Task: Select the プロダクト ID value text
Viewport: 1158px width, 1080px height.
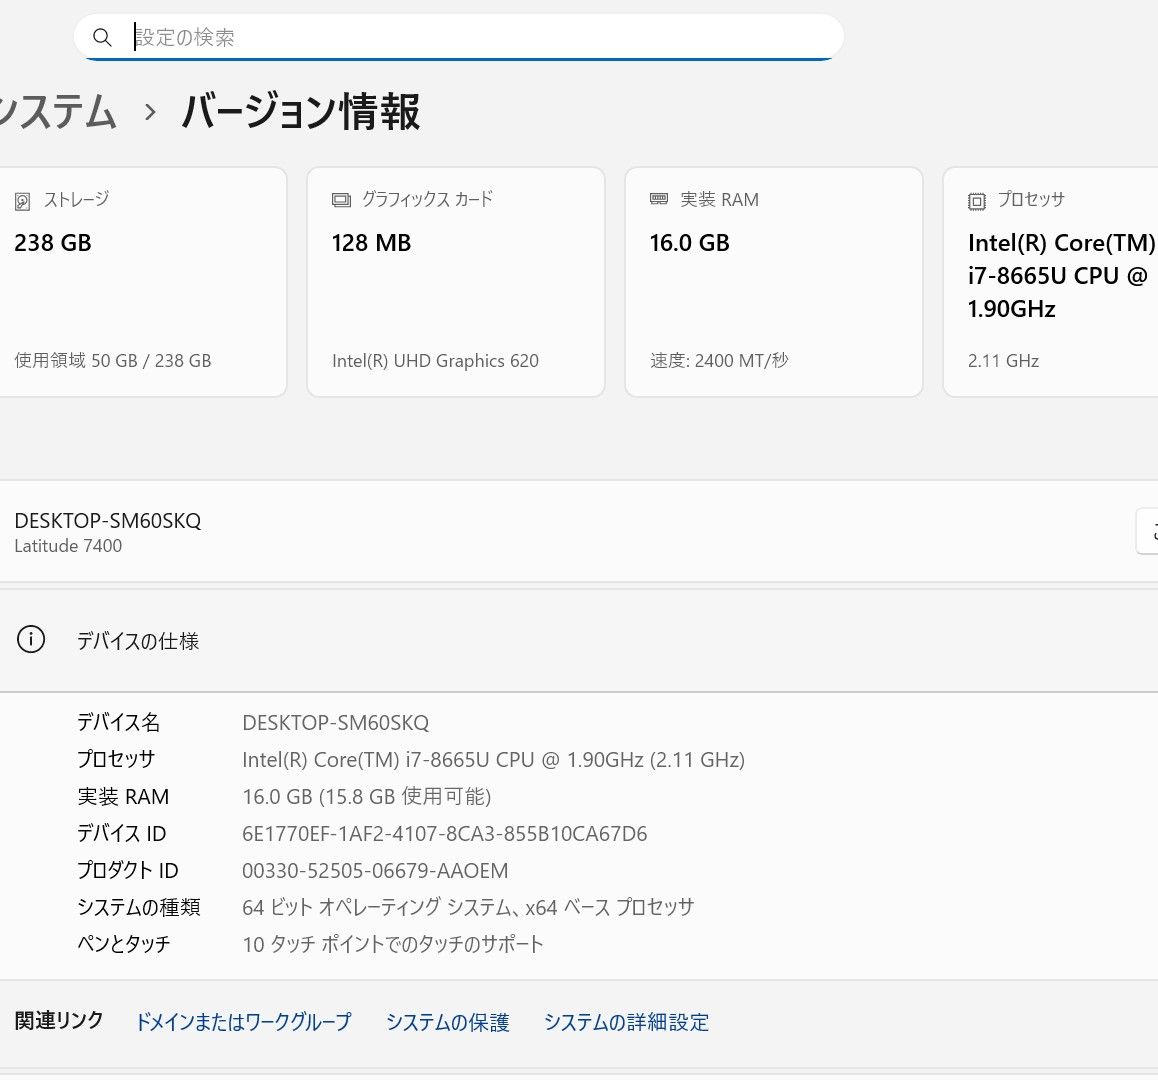Action: 375,871
